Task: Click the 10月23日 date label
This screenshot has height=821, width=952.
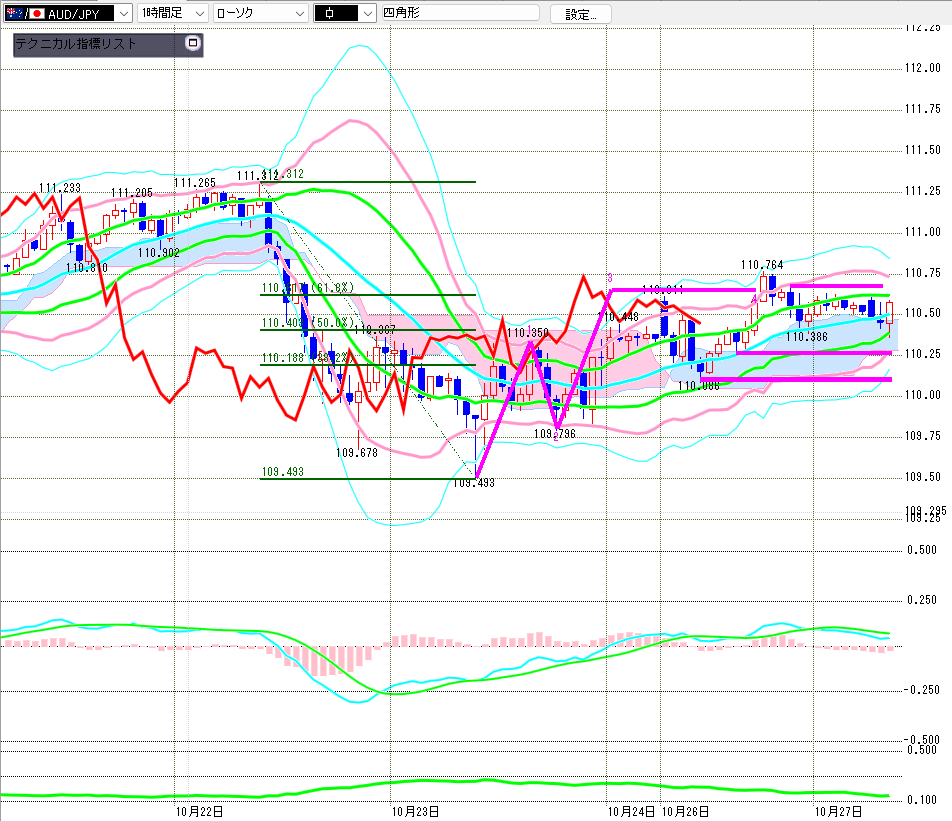Action: pos(415,812)
